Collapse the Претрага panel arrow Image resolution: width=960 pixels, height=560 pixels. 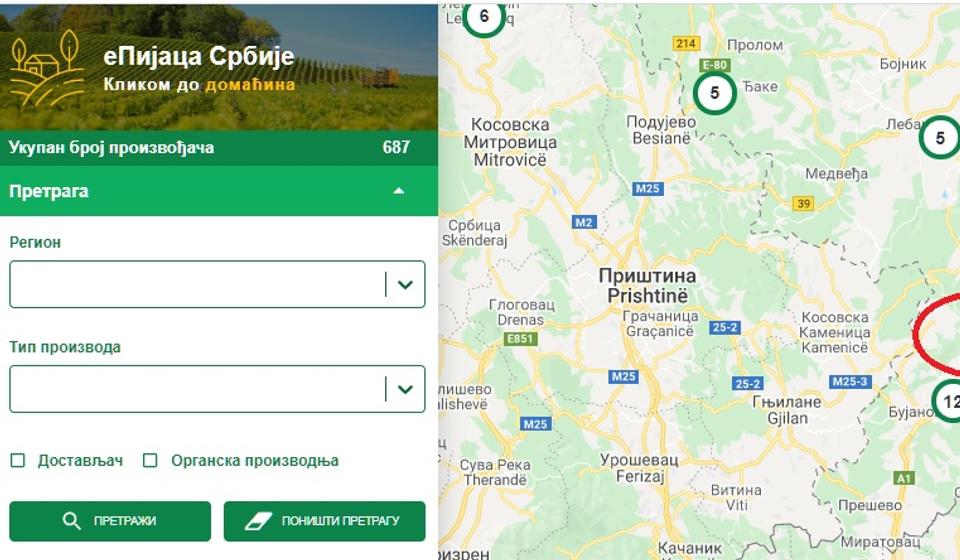[x=399, y=191]
